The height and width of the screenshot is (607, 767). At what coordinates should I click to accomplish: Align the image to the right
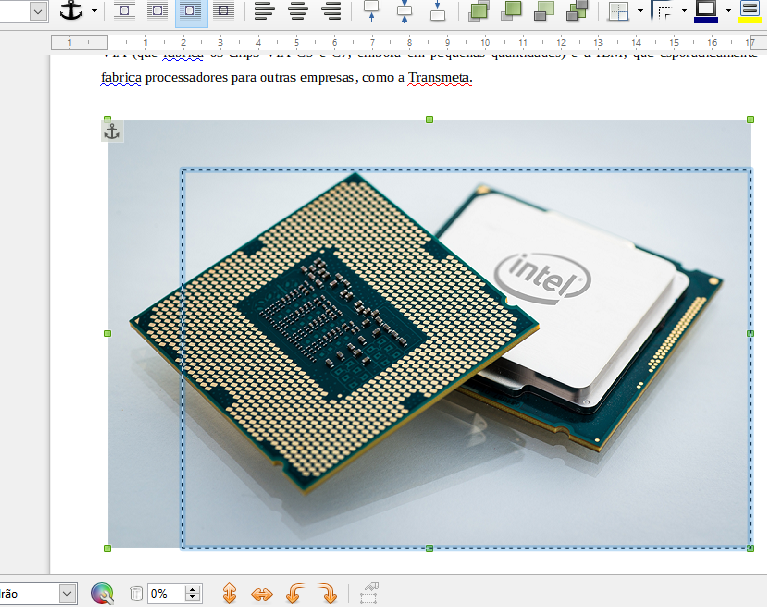point(331,11)
